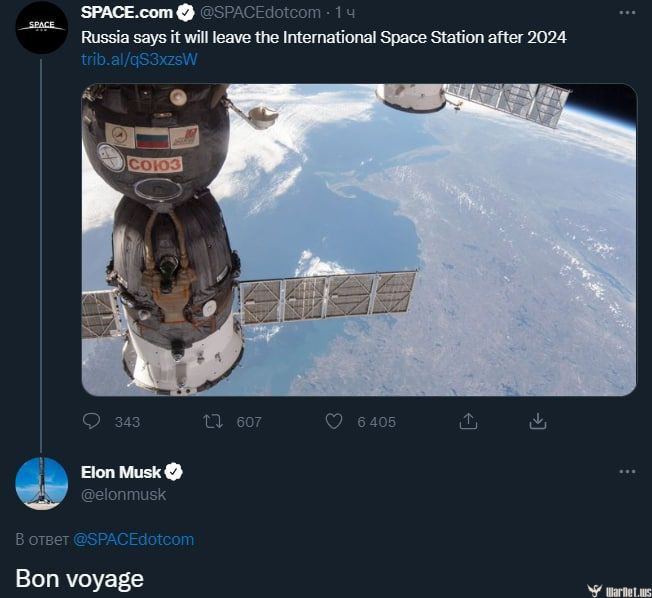Open Elon Musk's profile avatar
The height and width of the screenshot is (598, 652).
41,484
